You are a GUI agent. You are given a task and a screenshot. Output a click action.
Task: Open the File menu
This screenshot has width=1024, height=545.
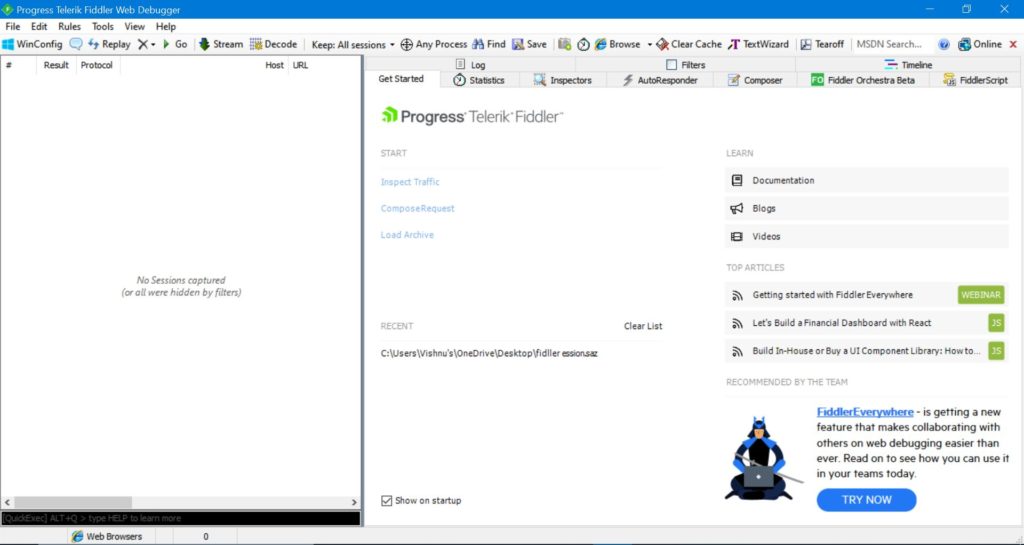[12, 27]
